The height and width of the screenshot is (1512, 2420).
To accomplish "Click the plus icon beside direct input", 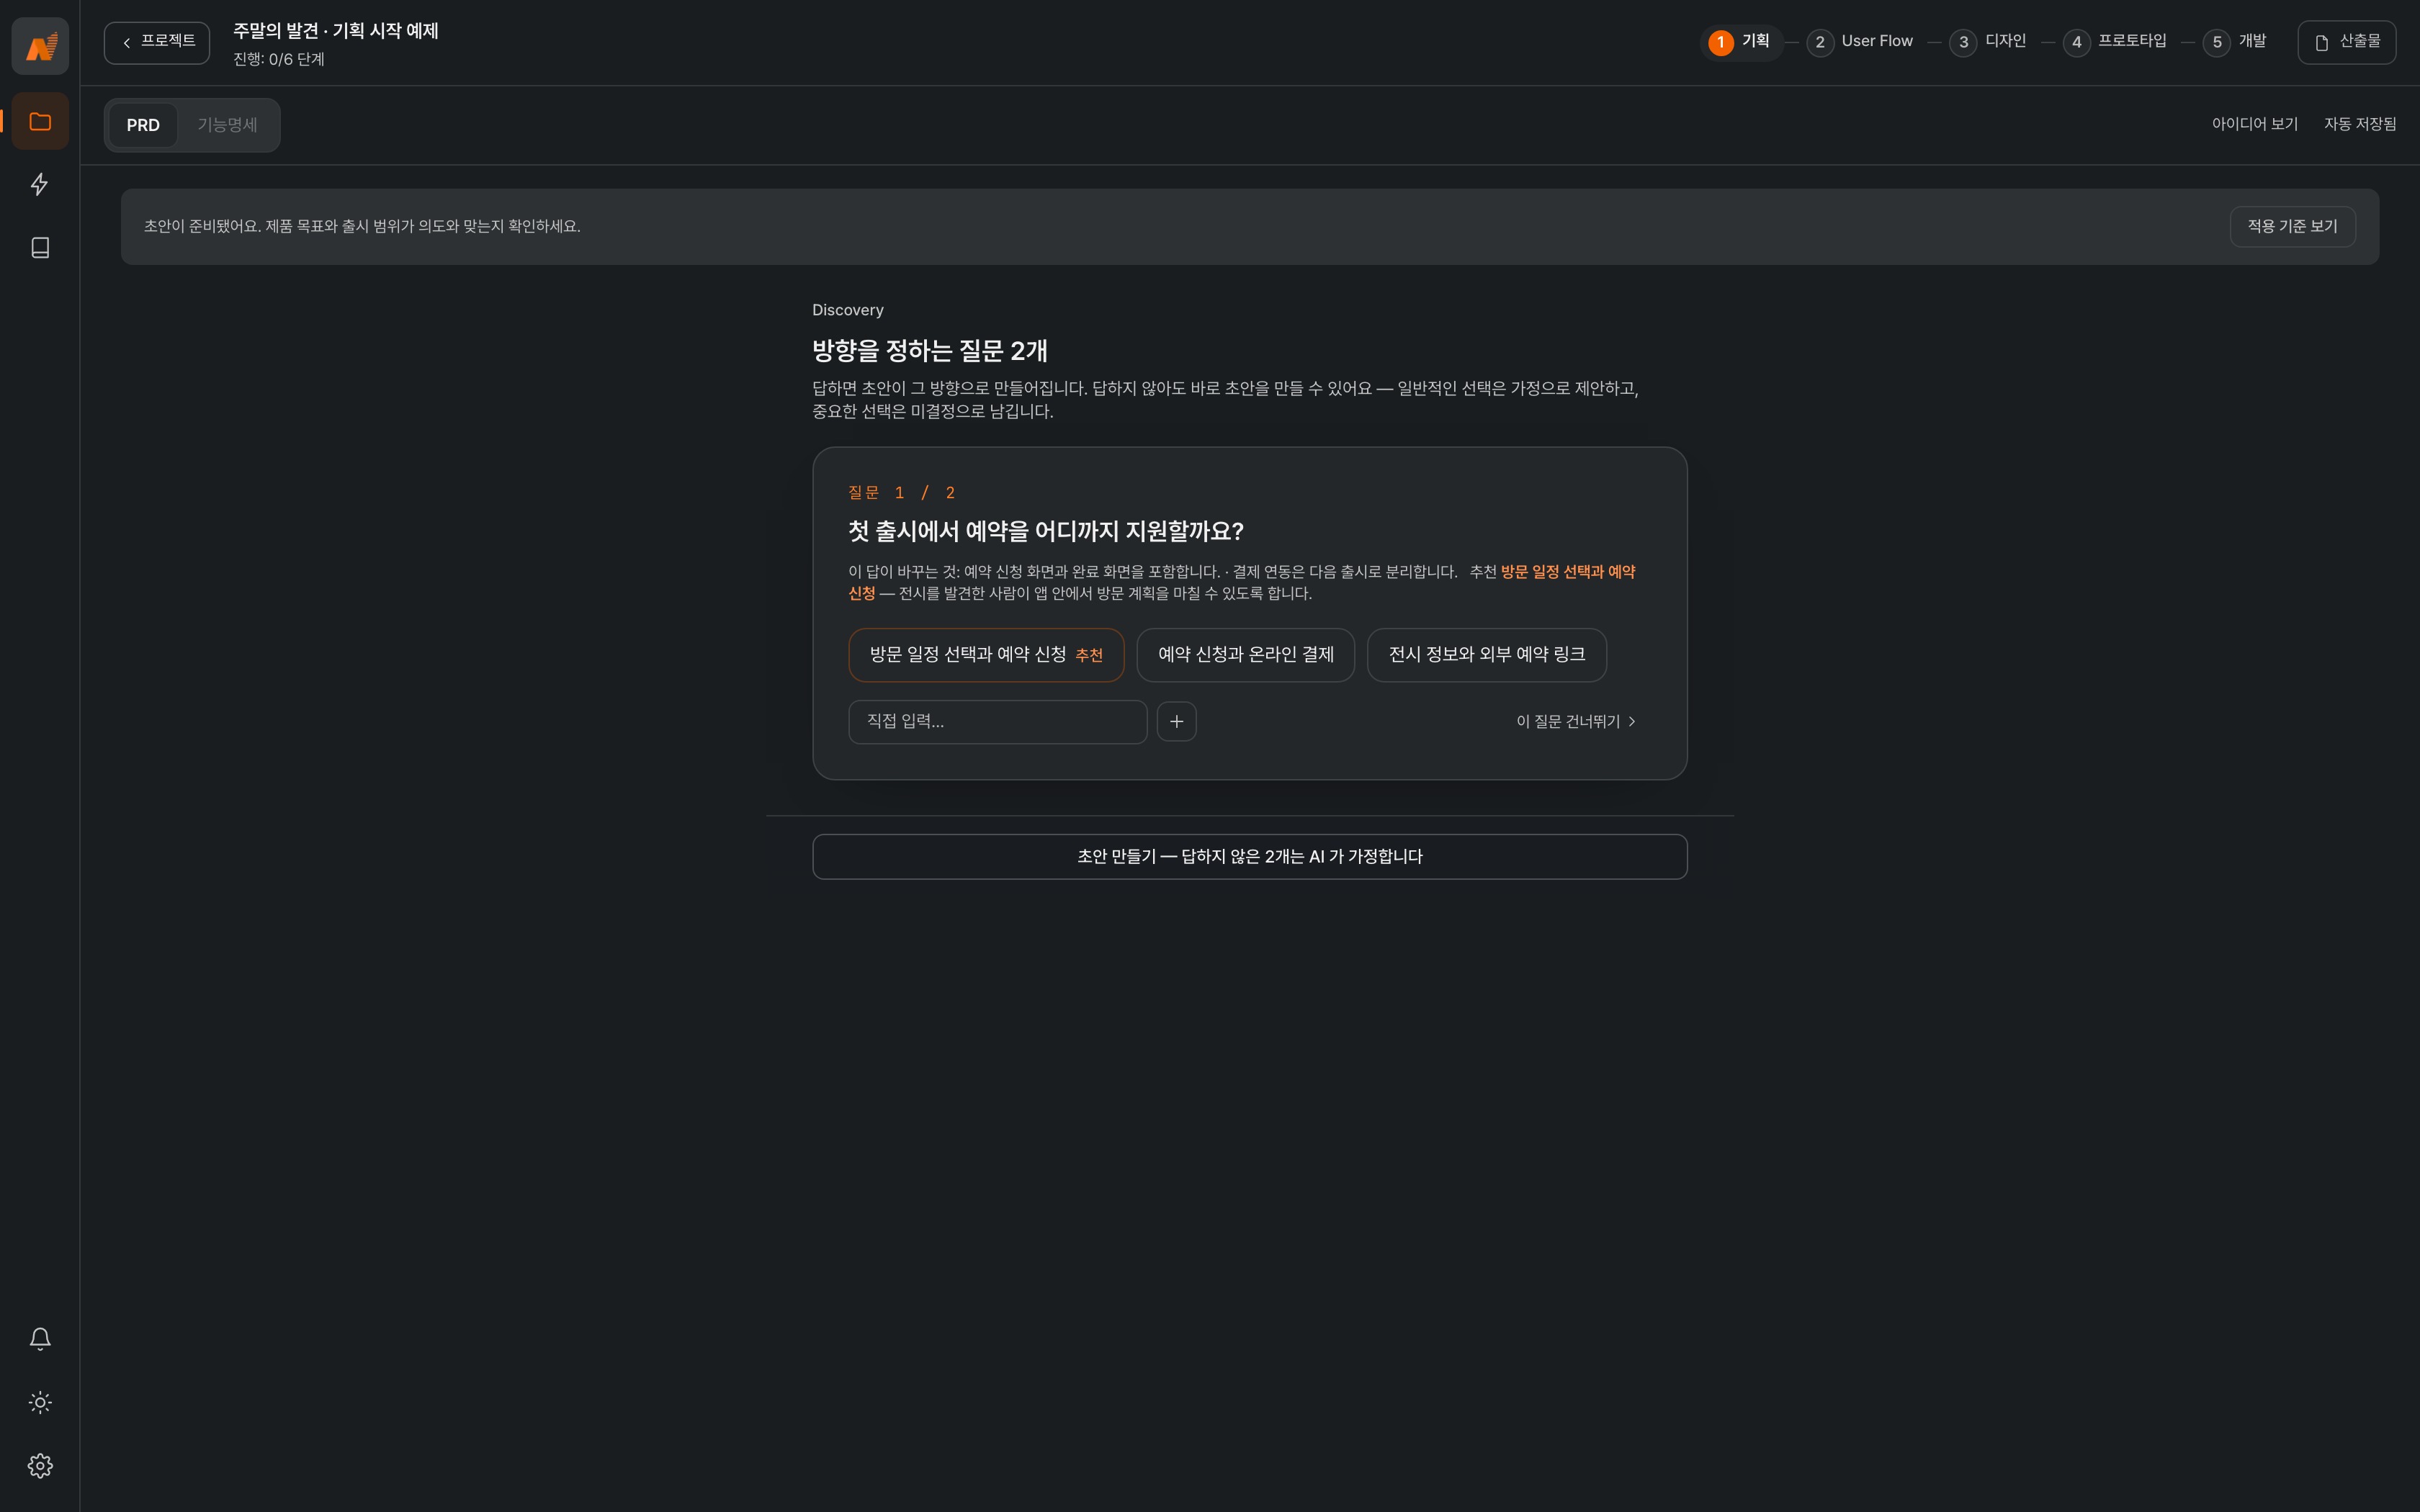I will [1176, 721].
